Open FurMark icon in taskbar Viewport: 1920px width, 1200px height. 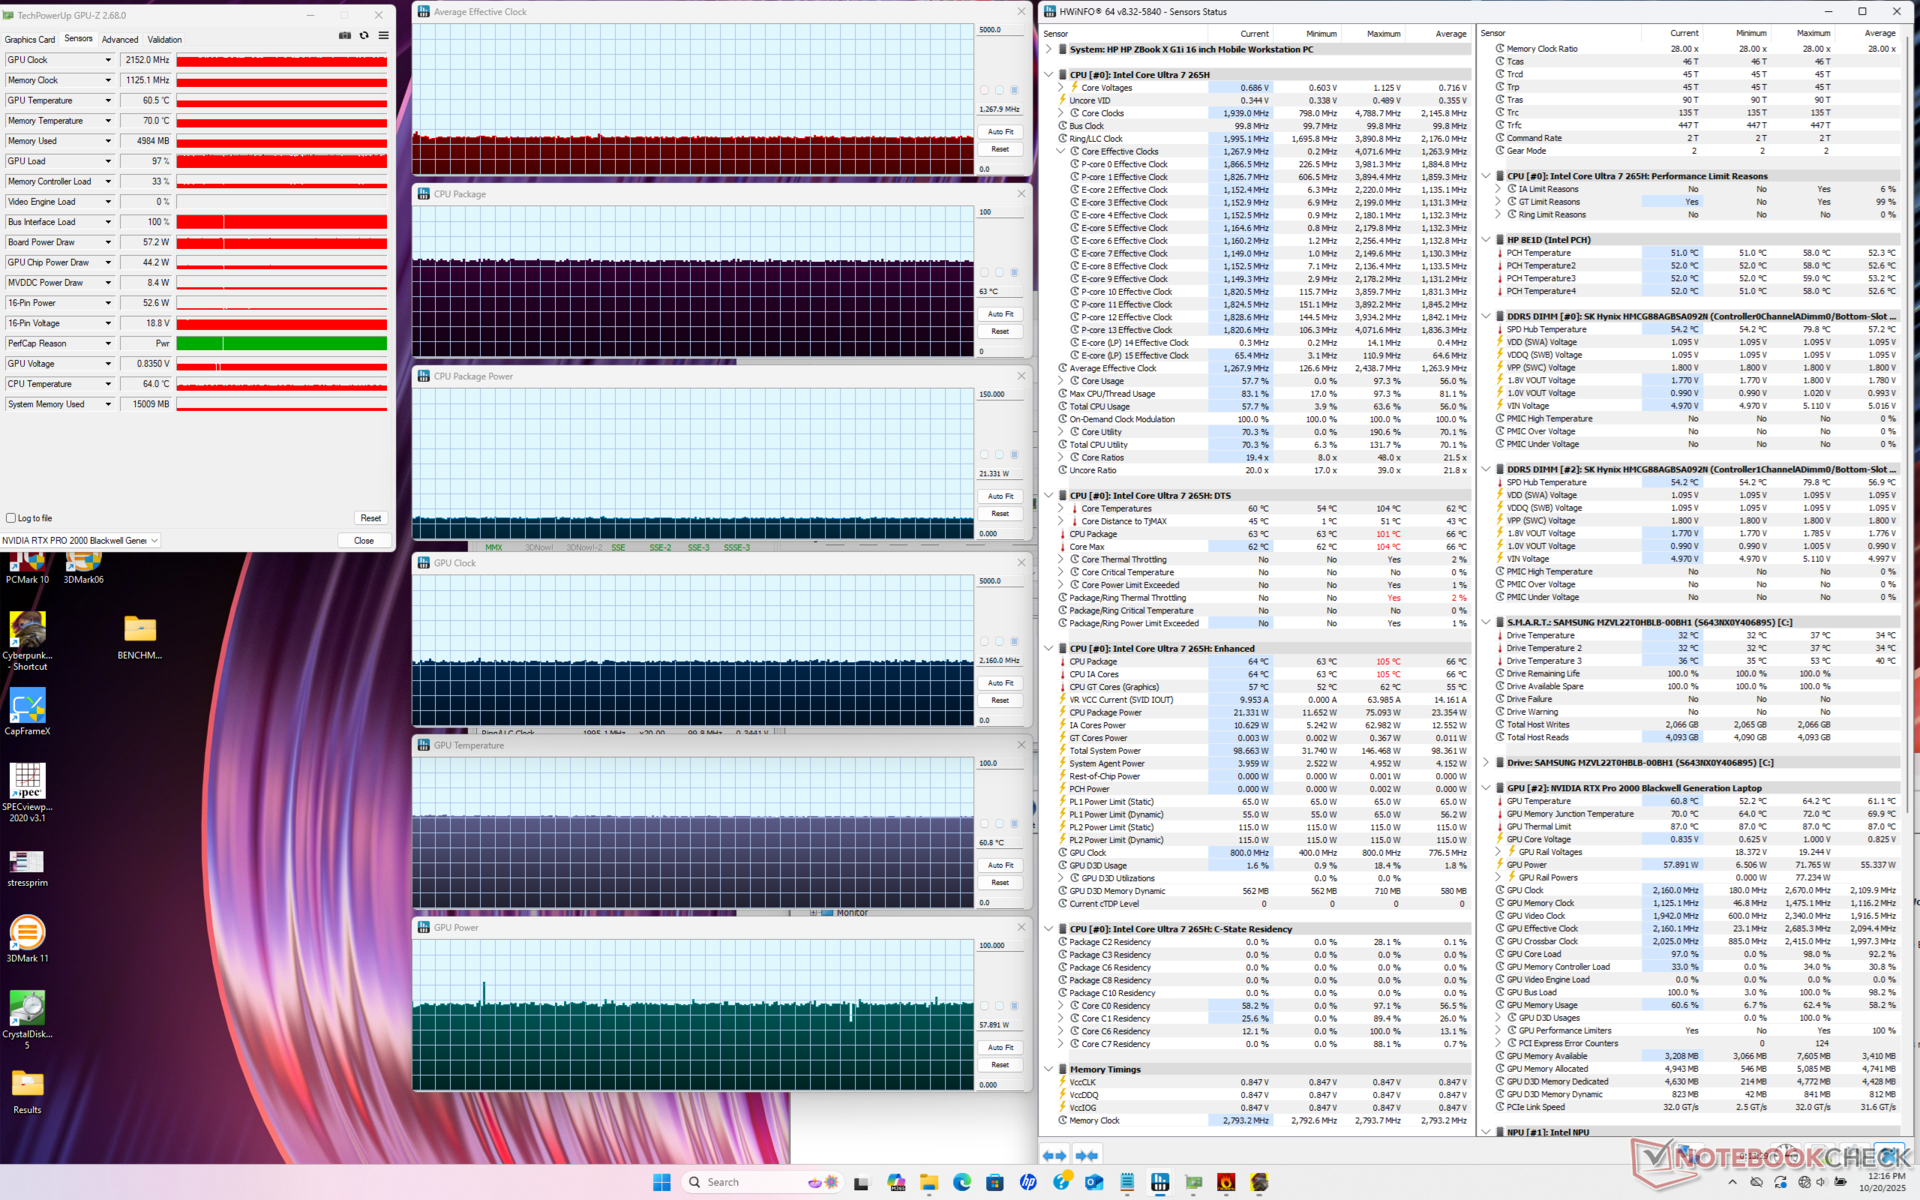point(1226,1182)
